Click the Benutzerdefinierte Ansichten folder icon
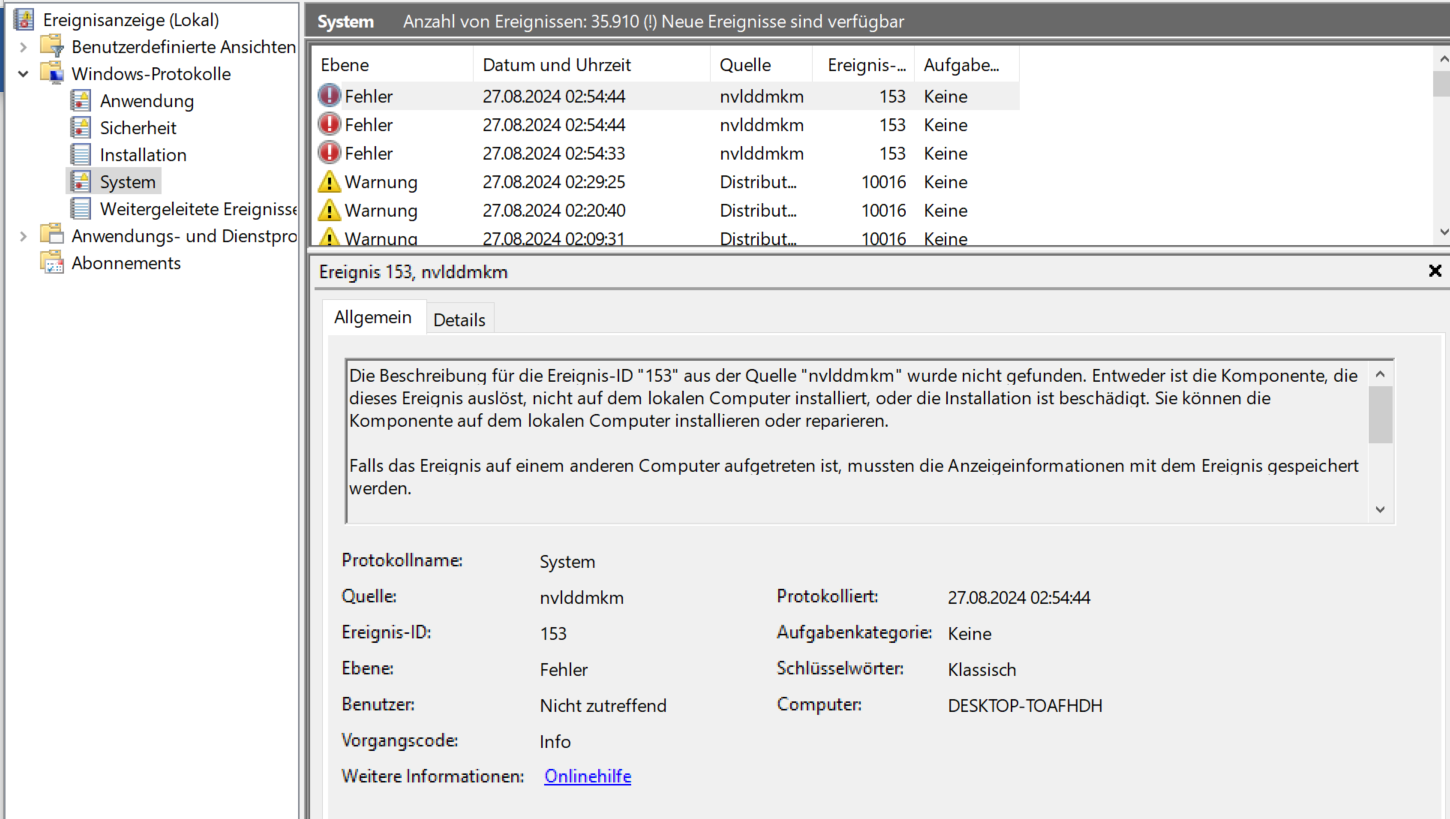The width and height of the screenshot is (1450, 819). tap(52, 47)
